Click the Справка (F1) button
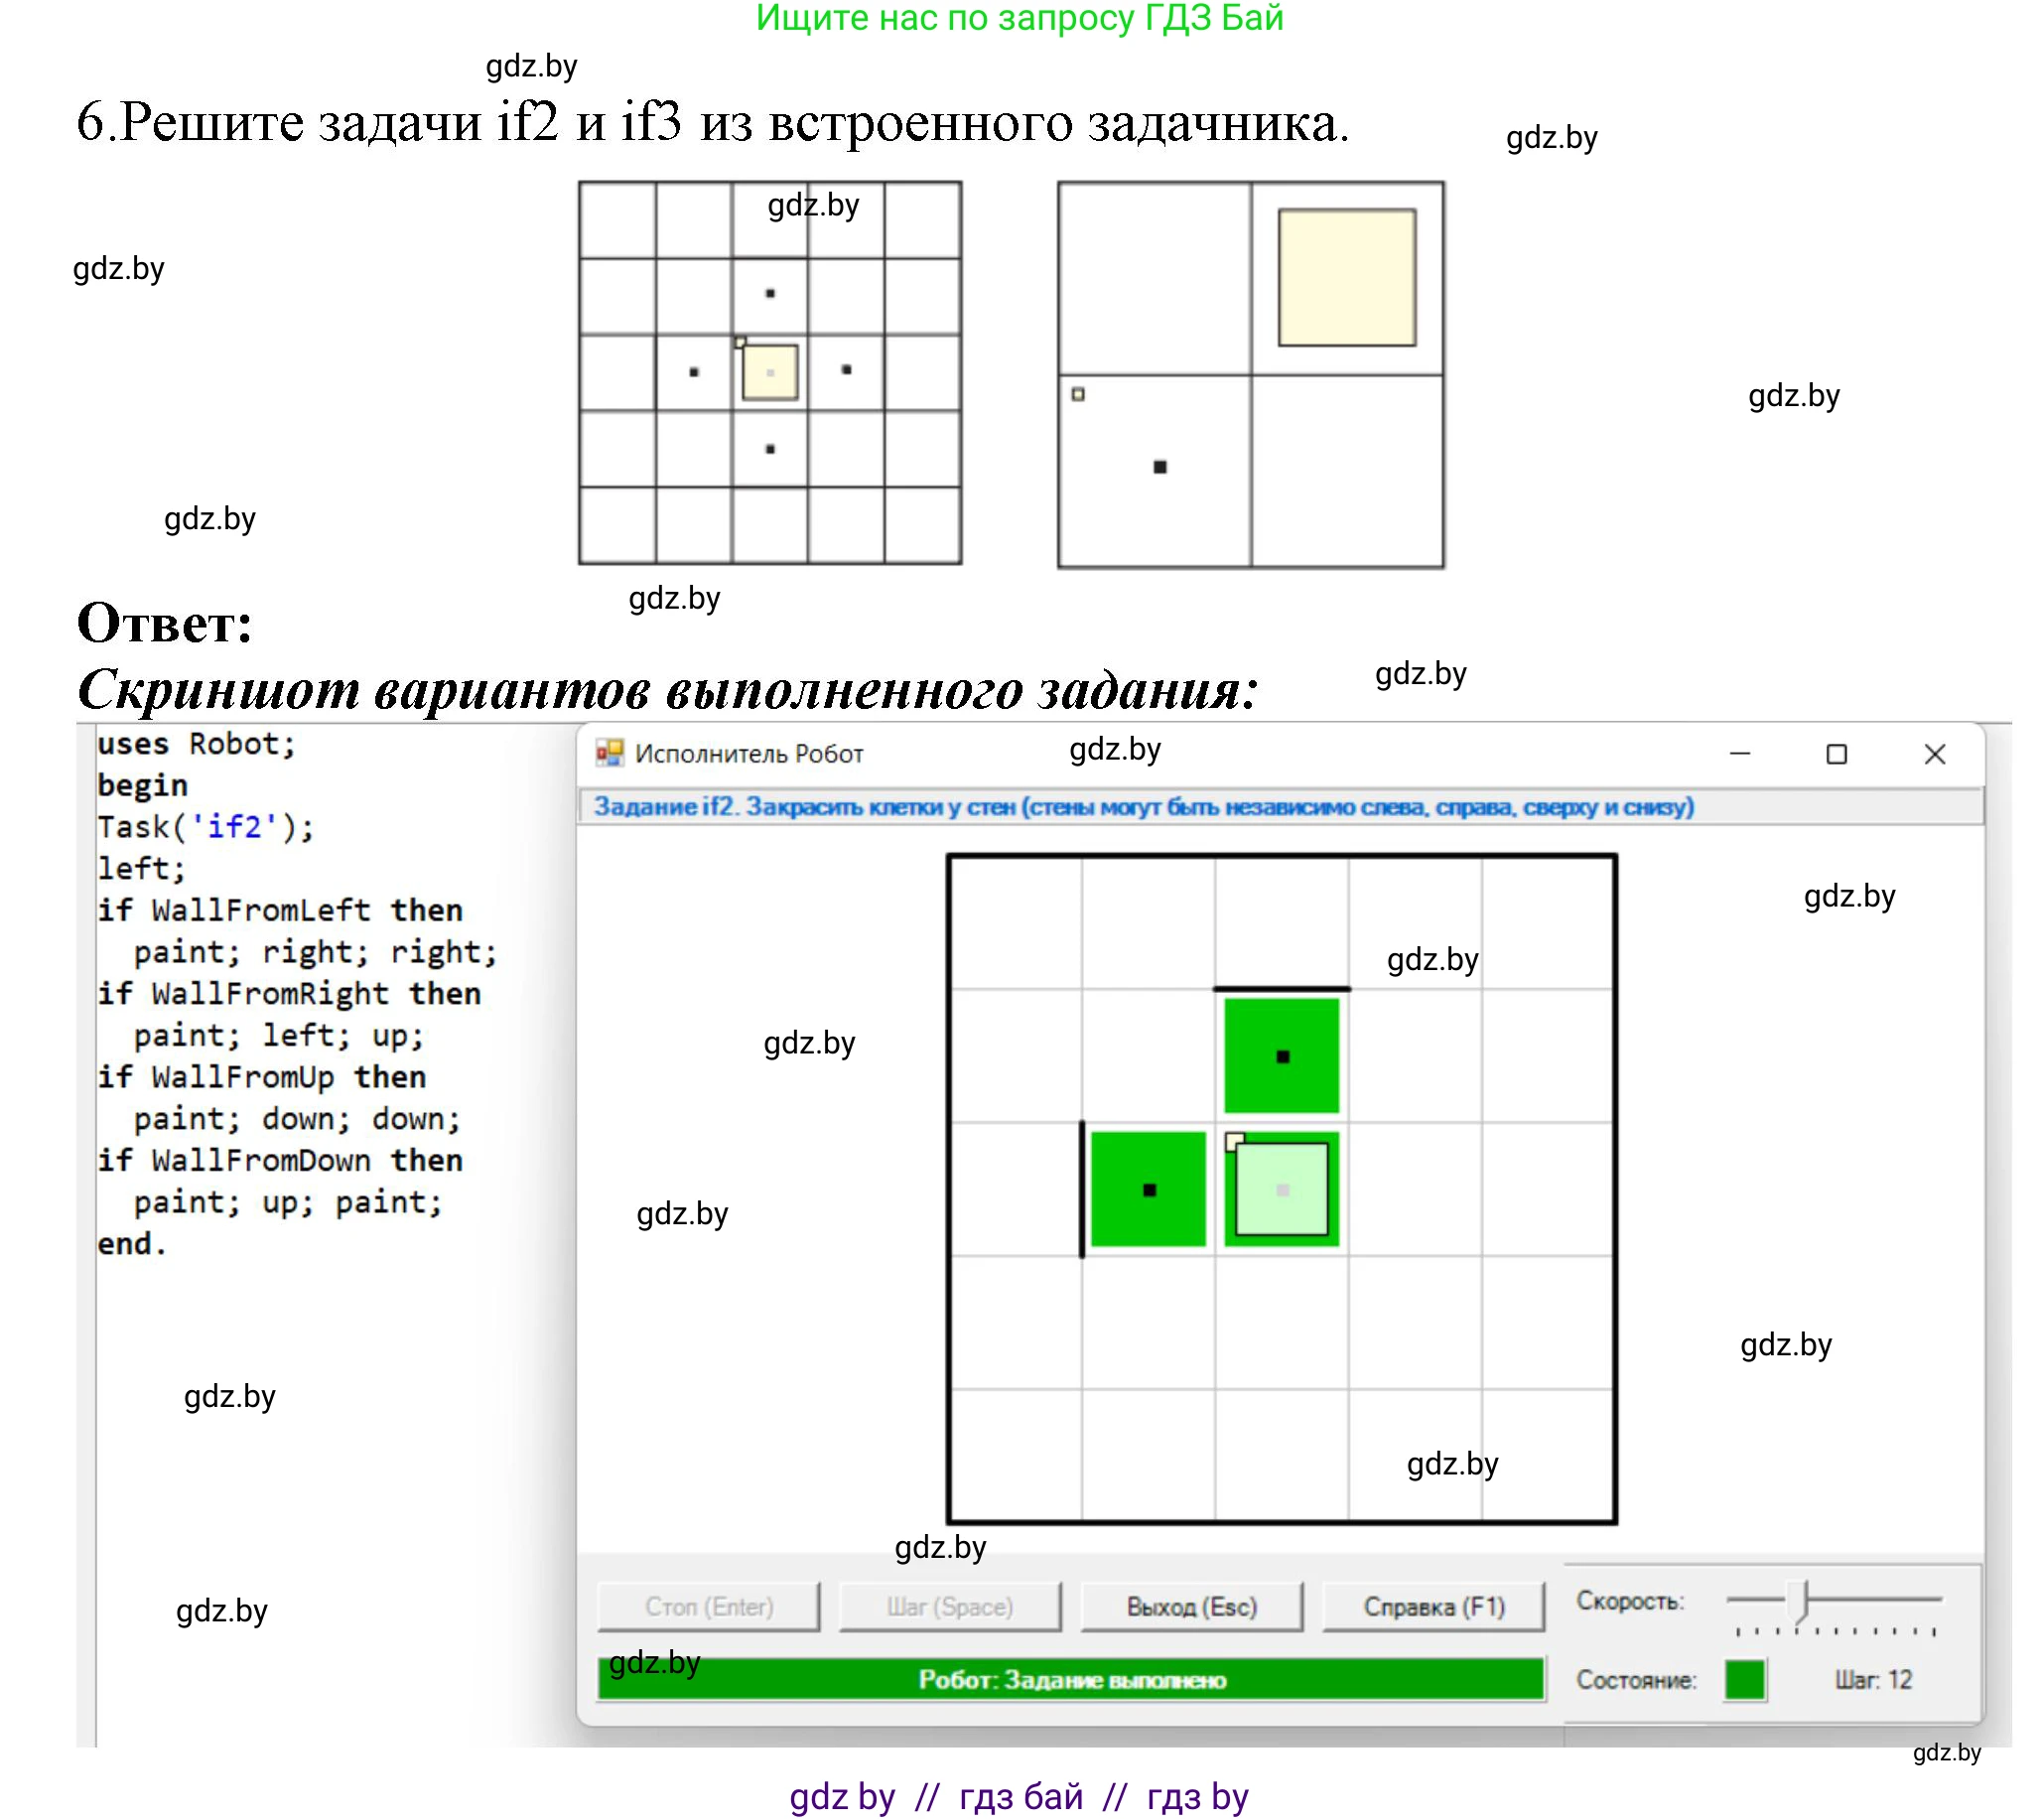This screenshot has width=2042, height=1820. click(x=1433, y=1606)
